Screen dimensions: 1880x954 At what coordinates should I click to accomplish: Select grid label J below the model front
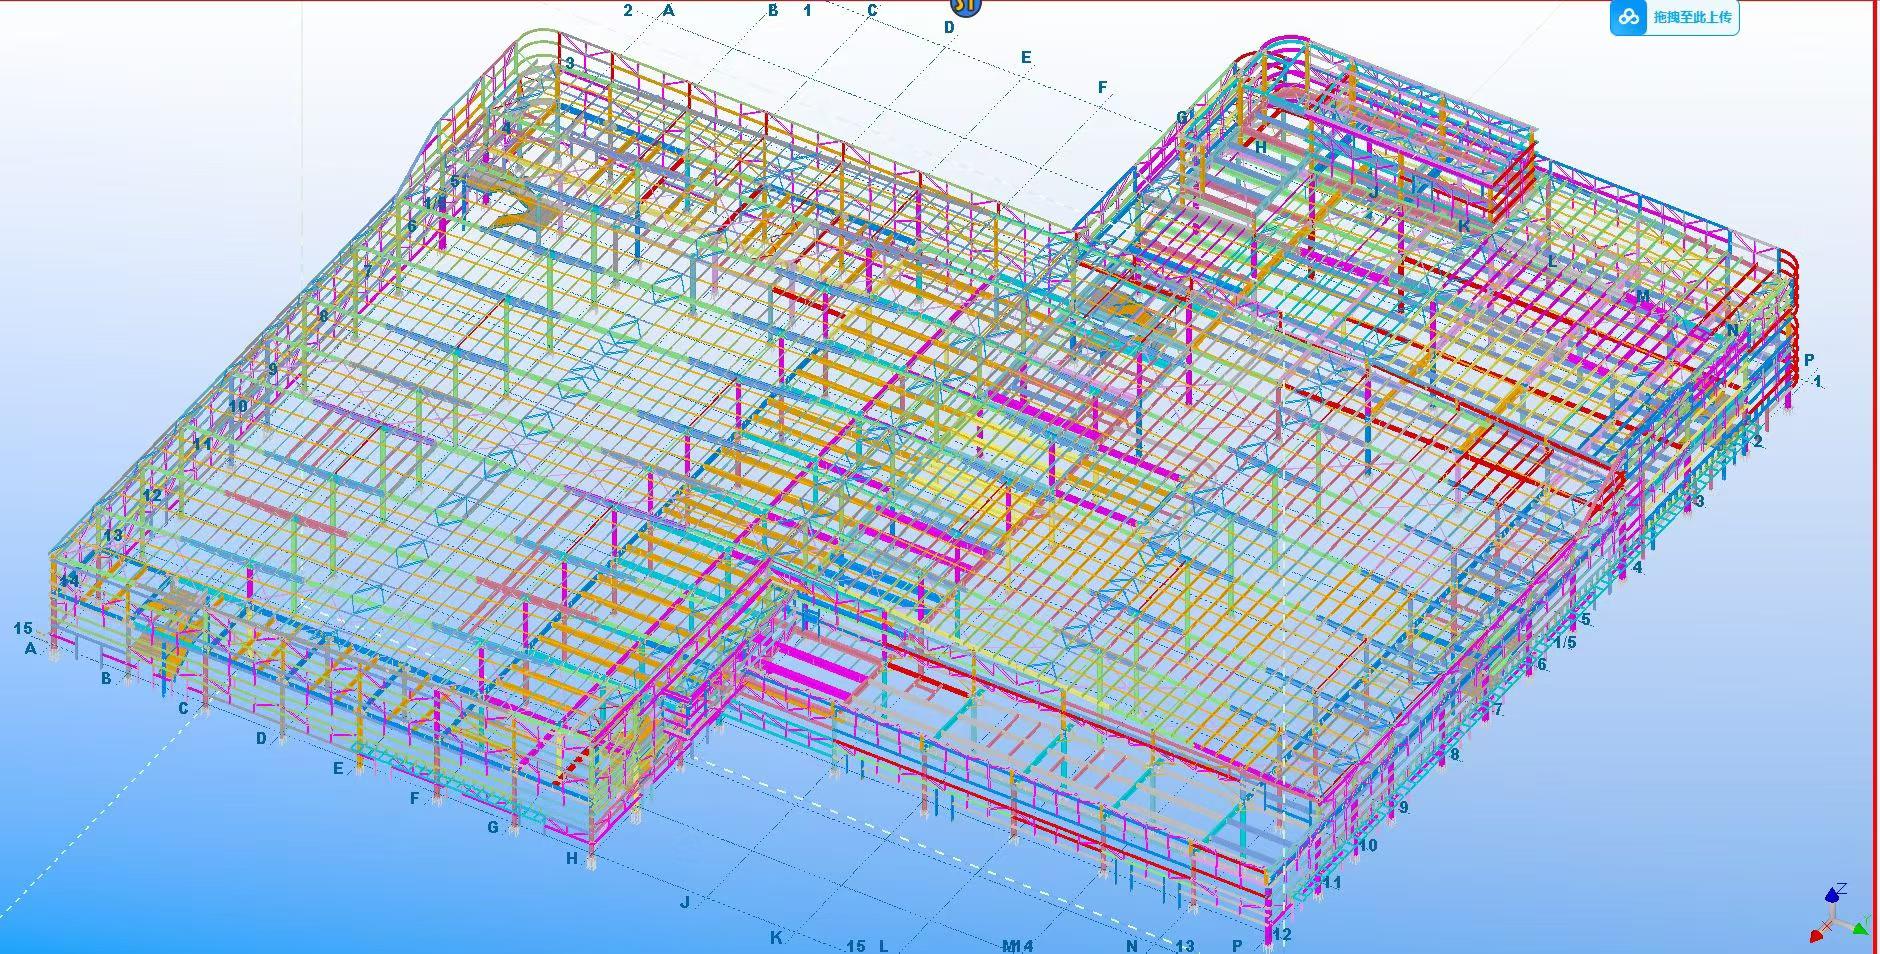[x=685, y=902]
